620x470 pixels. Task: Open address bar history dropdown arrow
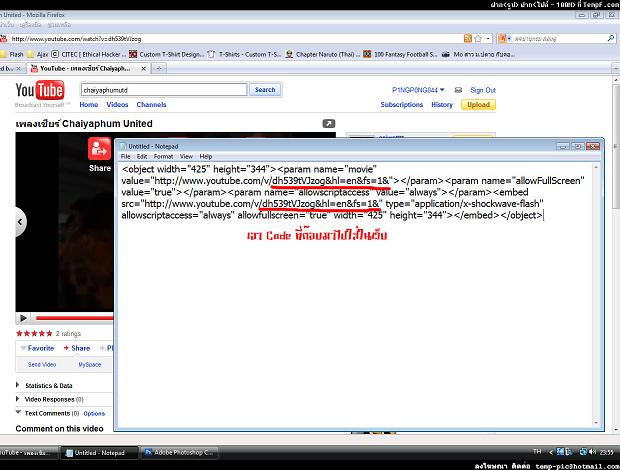click(488, 39)
